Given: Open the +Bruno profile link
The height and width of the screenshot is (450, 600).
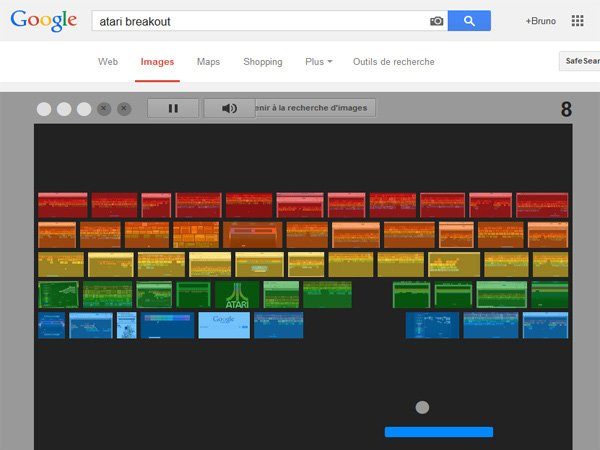Looking at the screenshot, I should coord(540,21).
